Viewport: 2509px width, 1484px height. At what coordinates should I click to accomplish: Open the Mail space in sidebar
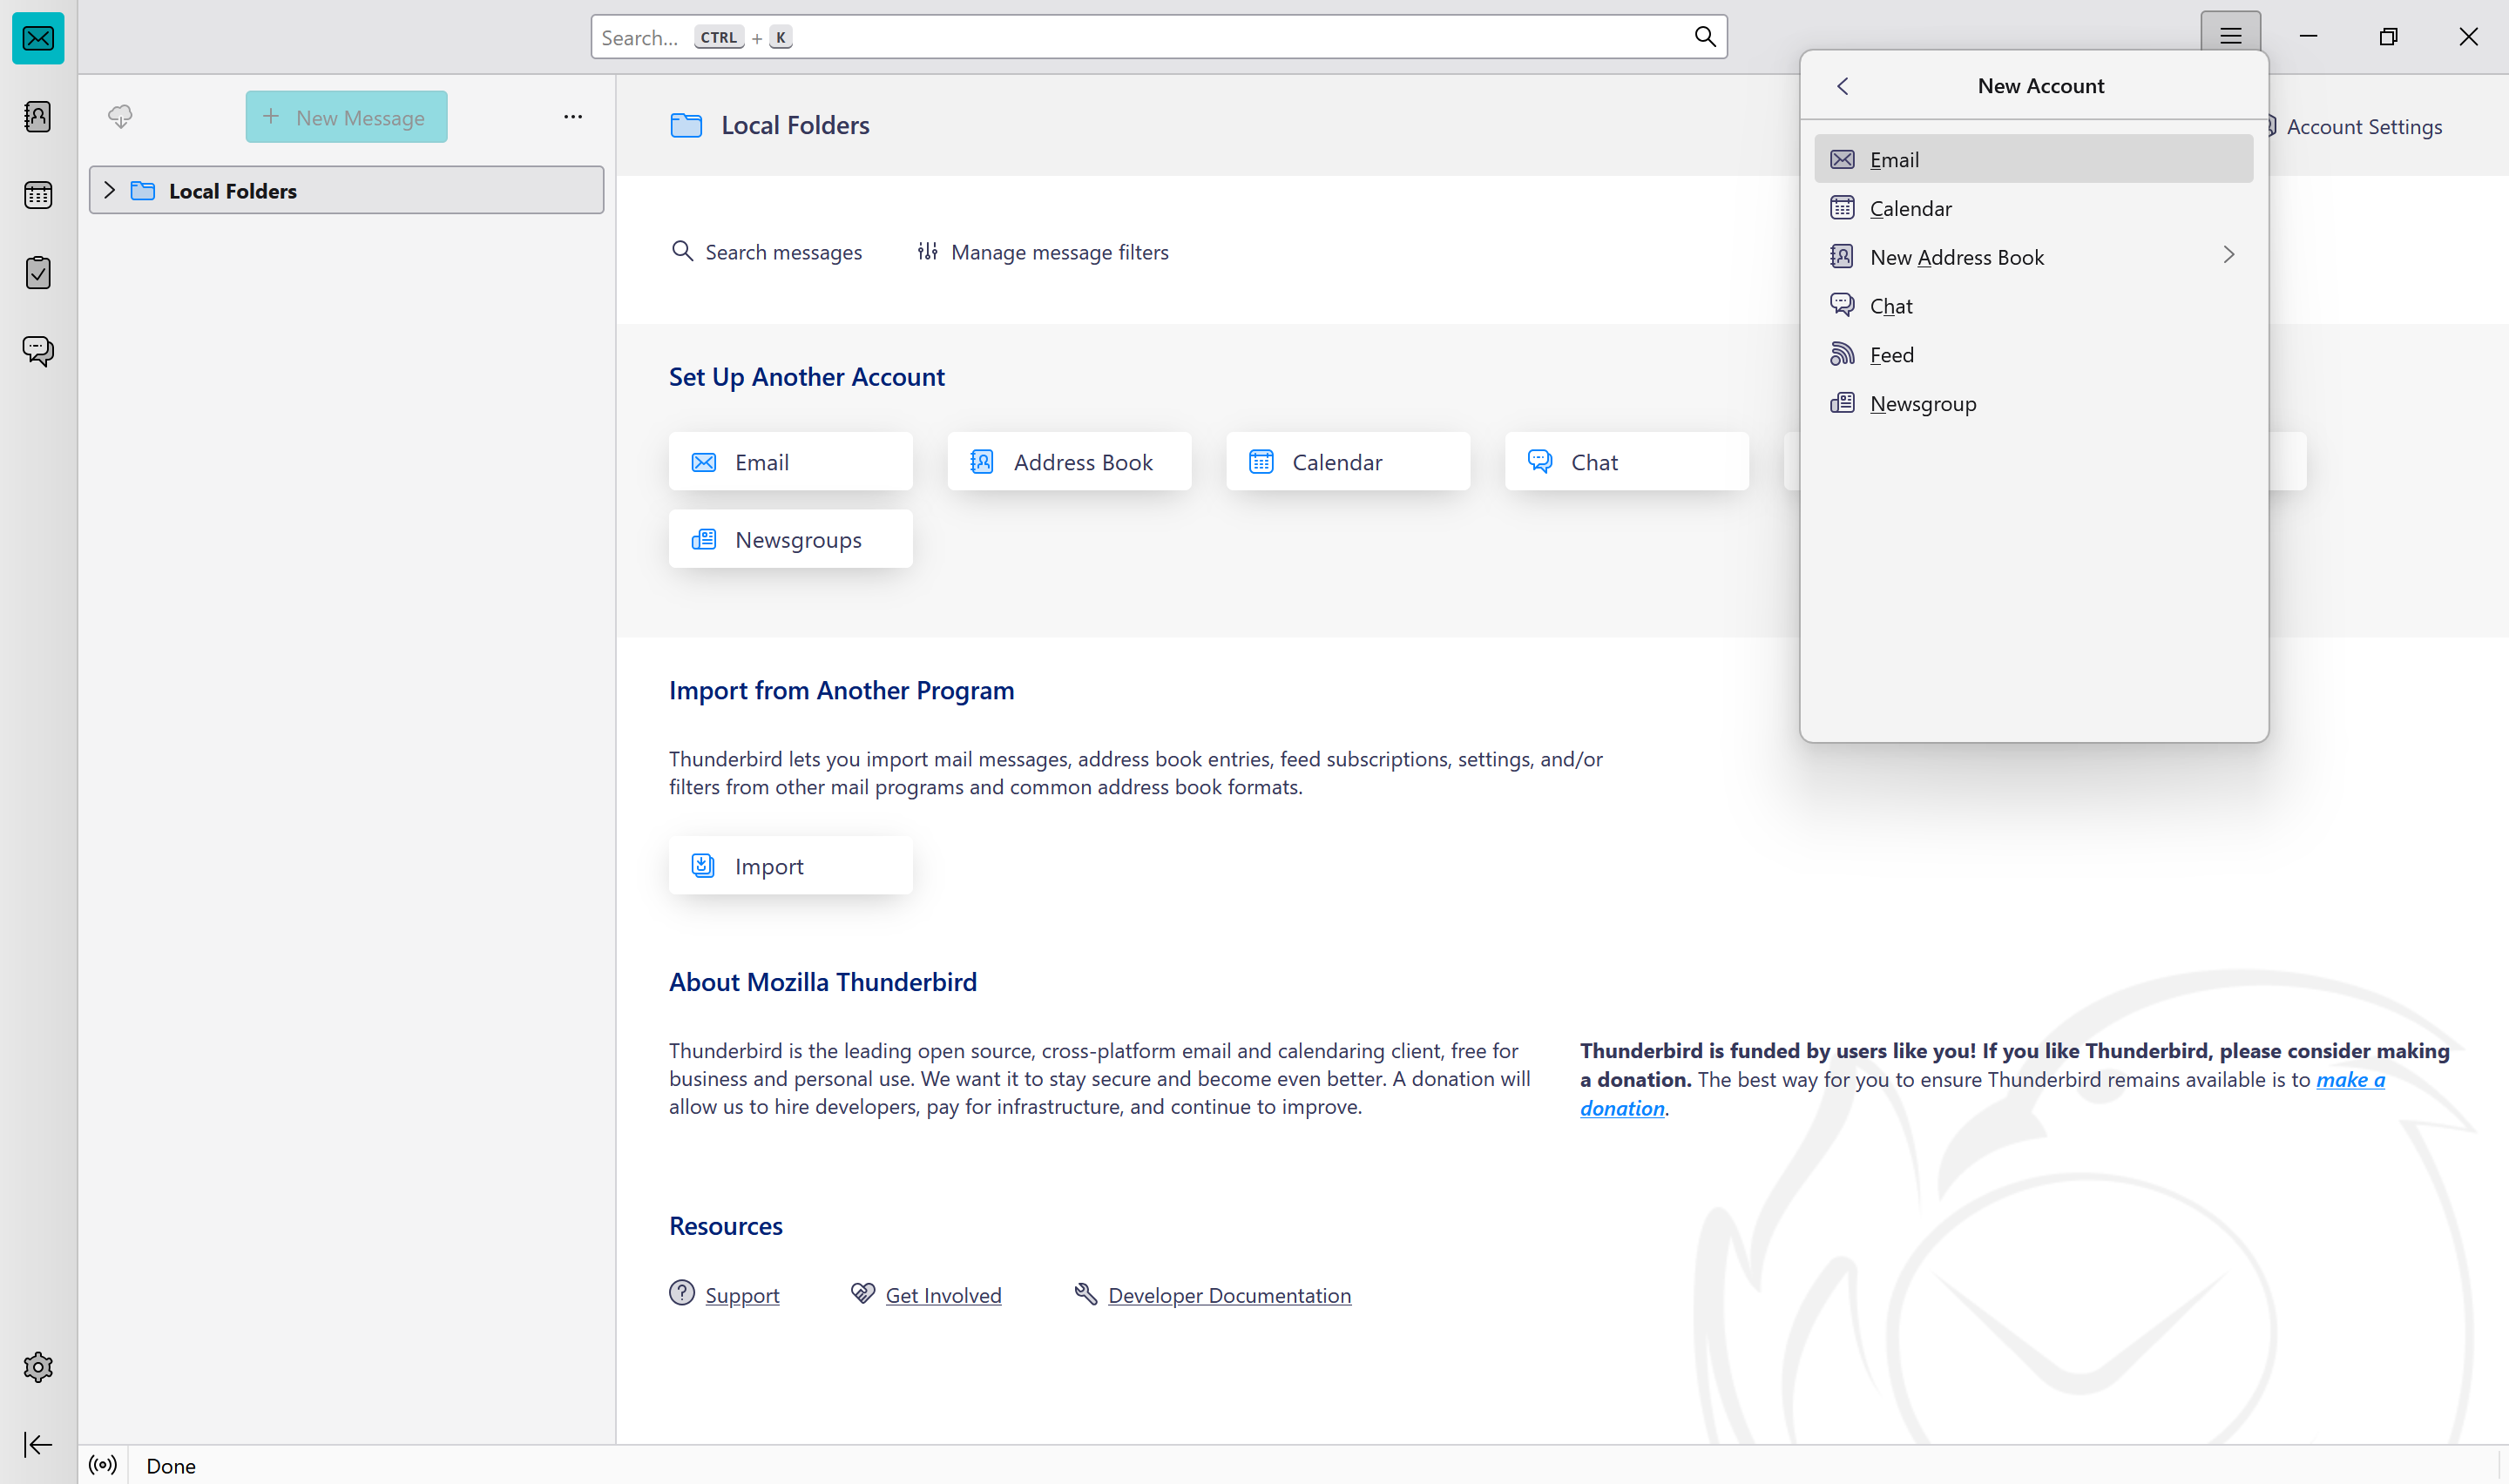point(38,38)
